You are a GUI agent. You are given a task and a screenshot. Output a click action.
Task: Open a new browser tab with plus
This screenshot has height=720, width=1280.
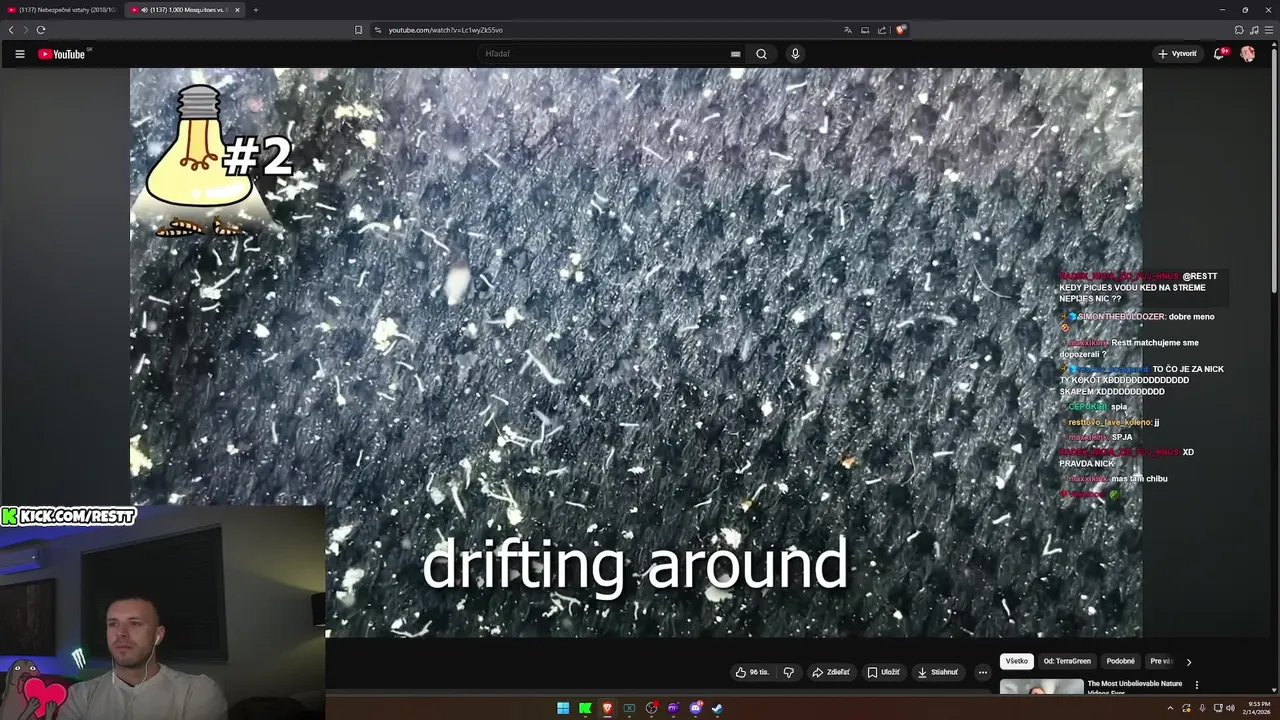(255, 10)
